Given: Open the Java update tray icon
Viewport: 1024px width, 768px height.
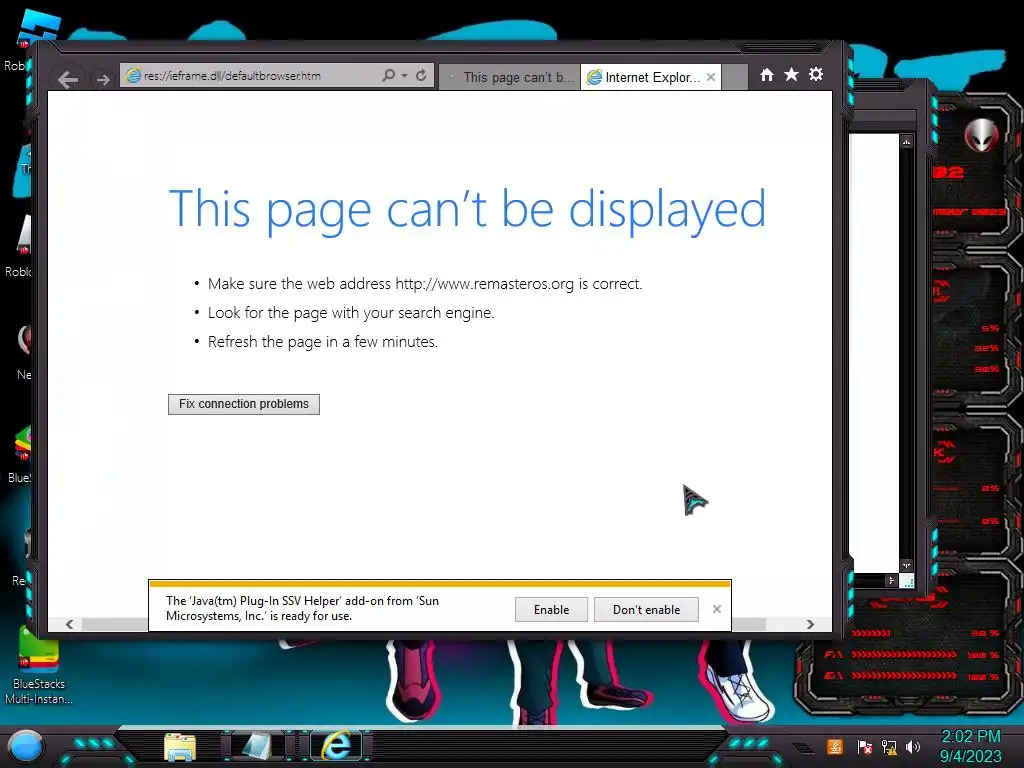Looking at the screenshot, I should 834,746.
